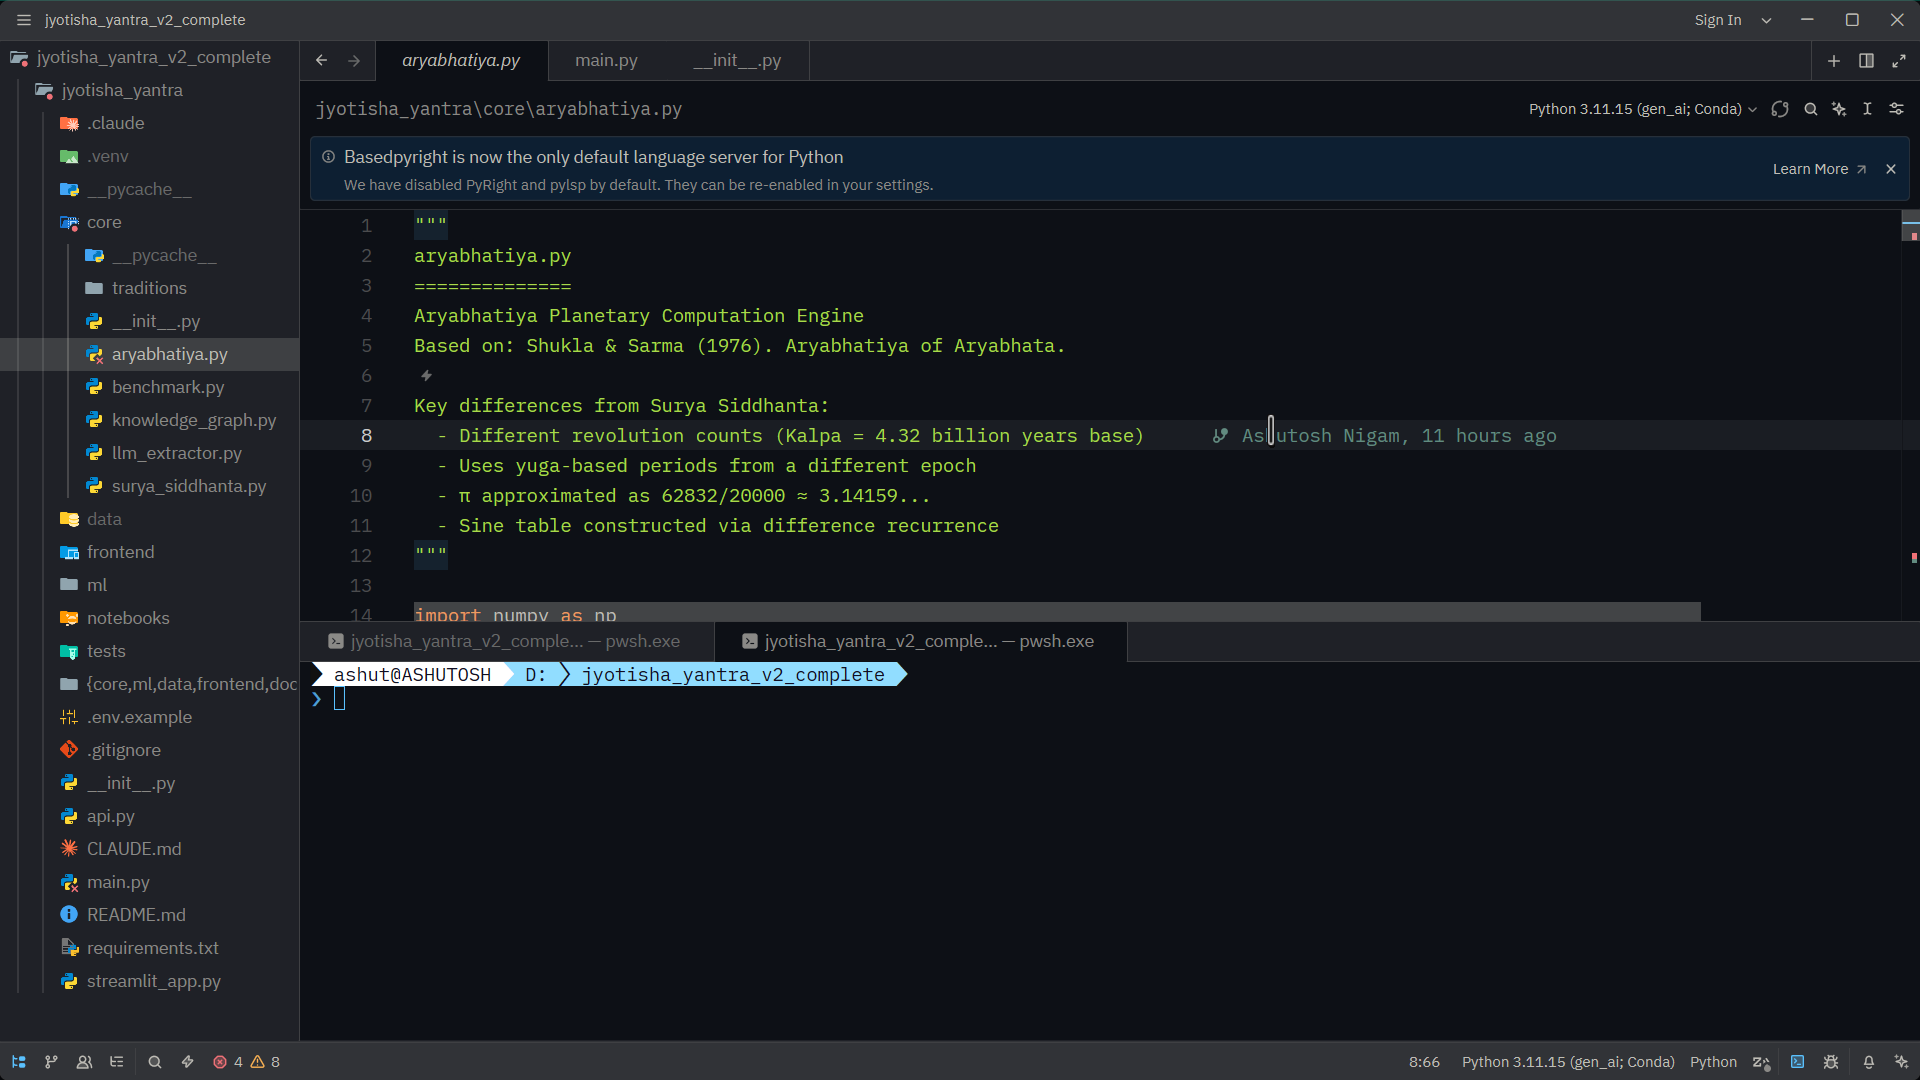Open the Git panel from the status bar
This screenshot has width=1920, height=1080.
51,1062
